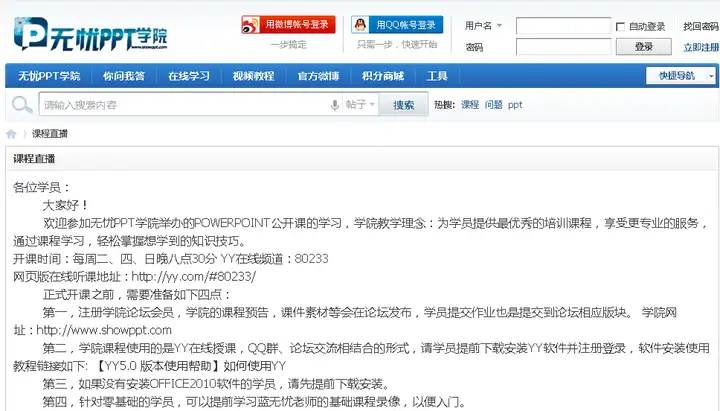Open the 无忧PPT学院 nav tab

coord(49,76)
